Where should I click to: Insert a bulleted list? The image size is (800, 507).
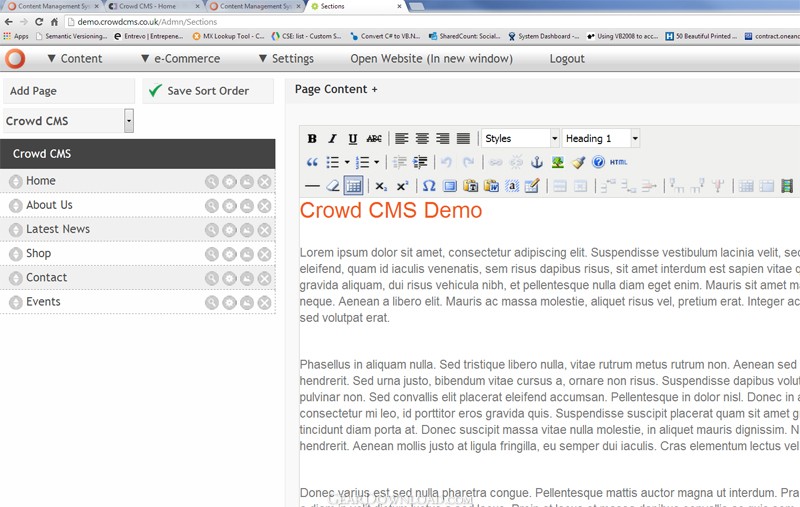coord(333,162)
